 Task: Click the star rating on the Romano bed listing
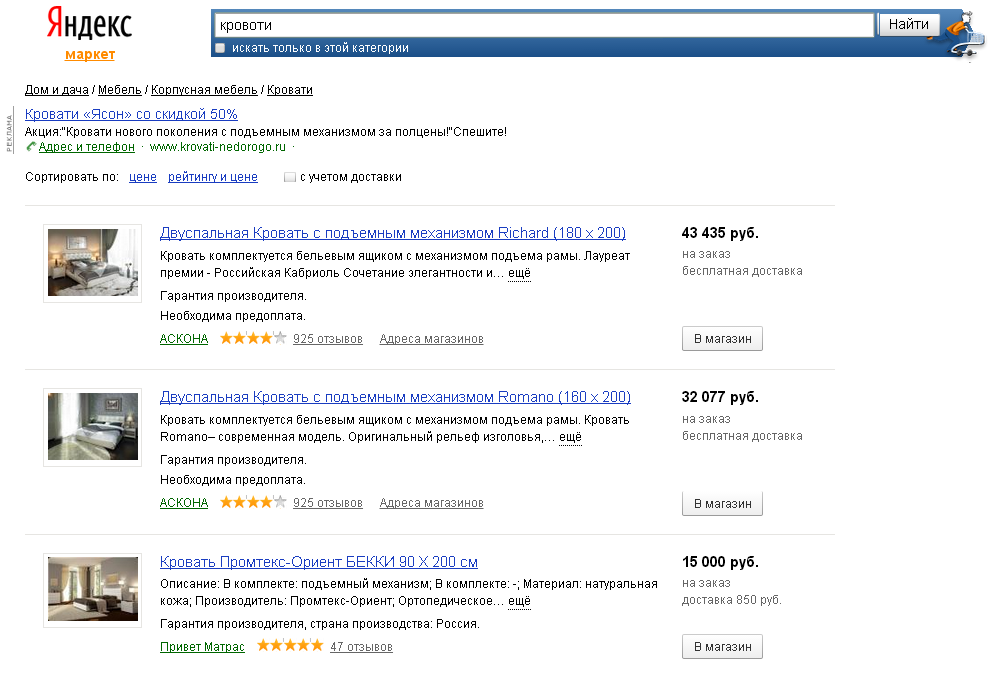coord(253,503)
